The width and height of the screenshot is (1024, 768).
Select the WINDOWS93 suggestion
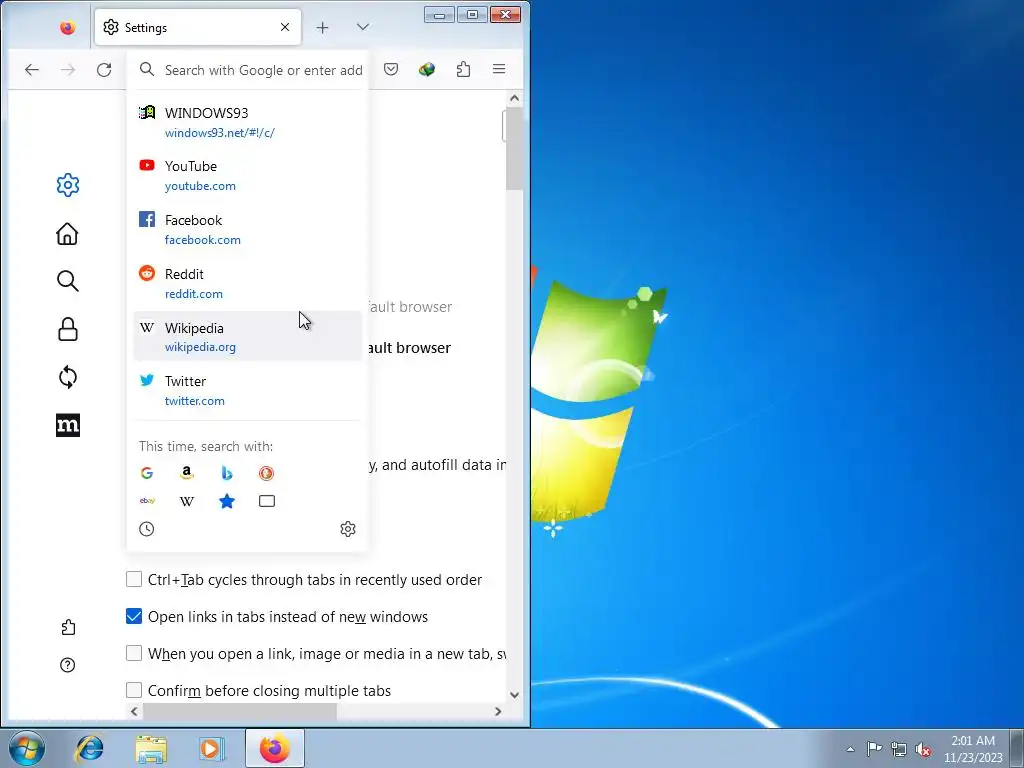[x=248, y=121]
